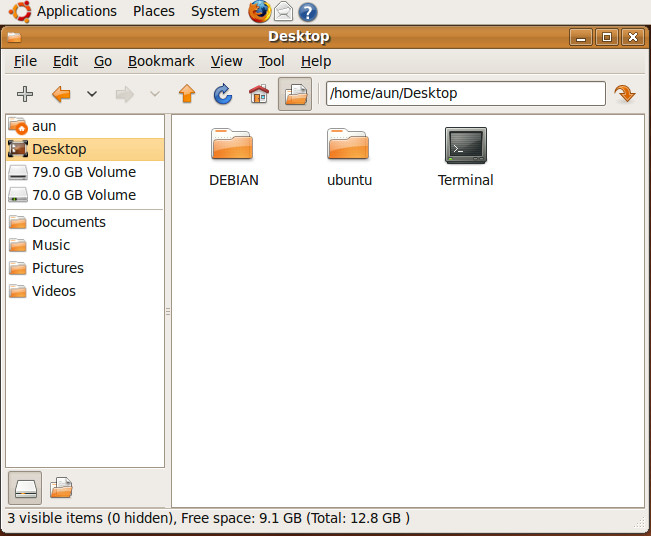Reload the current folder
The image size is (651, 536).
[x=223, y=94]
